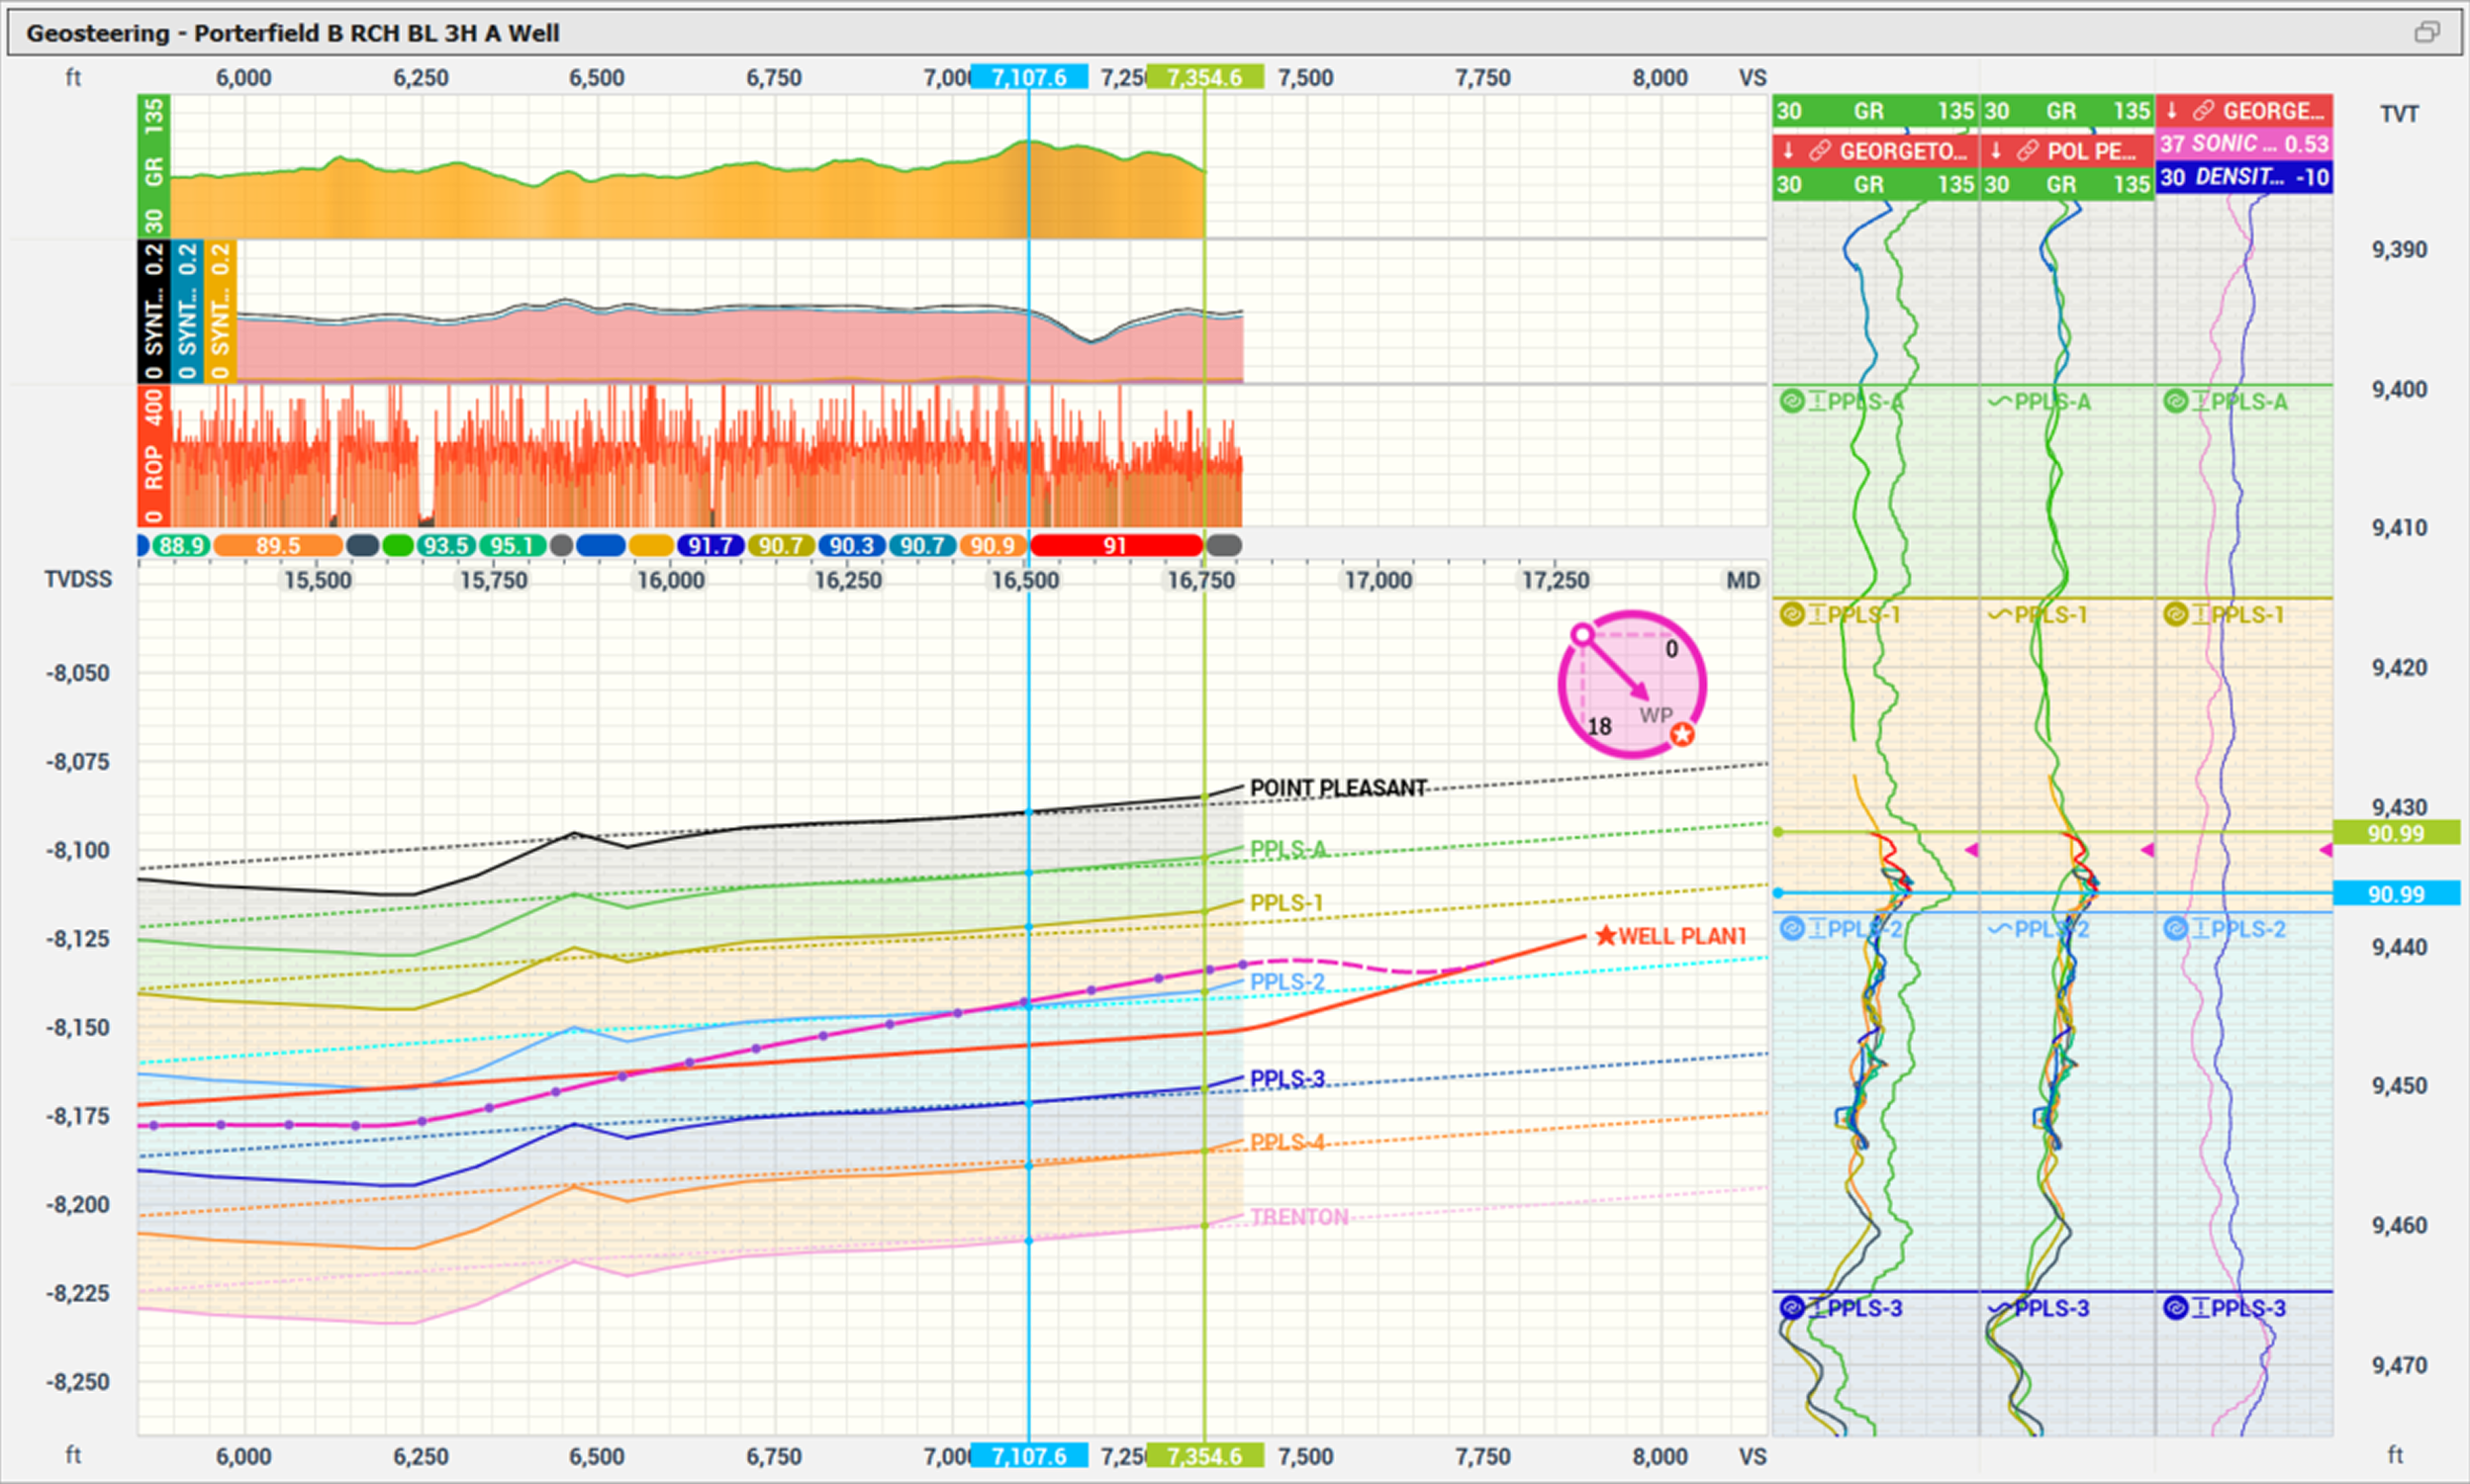Click down arrow on GEORGE... third track header

[x=2172, y=111]
